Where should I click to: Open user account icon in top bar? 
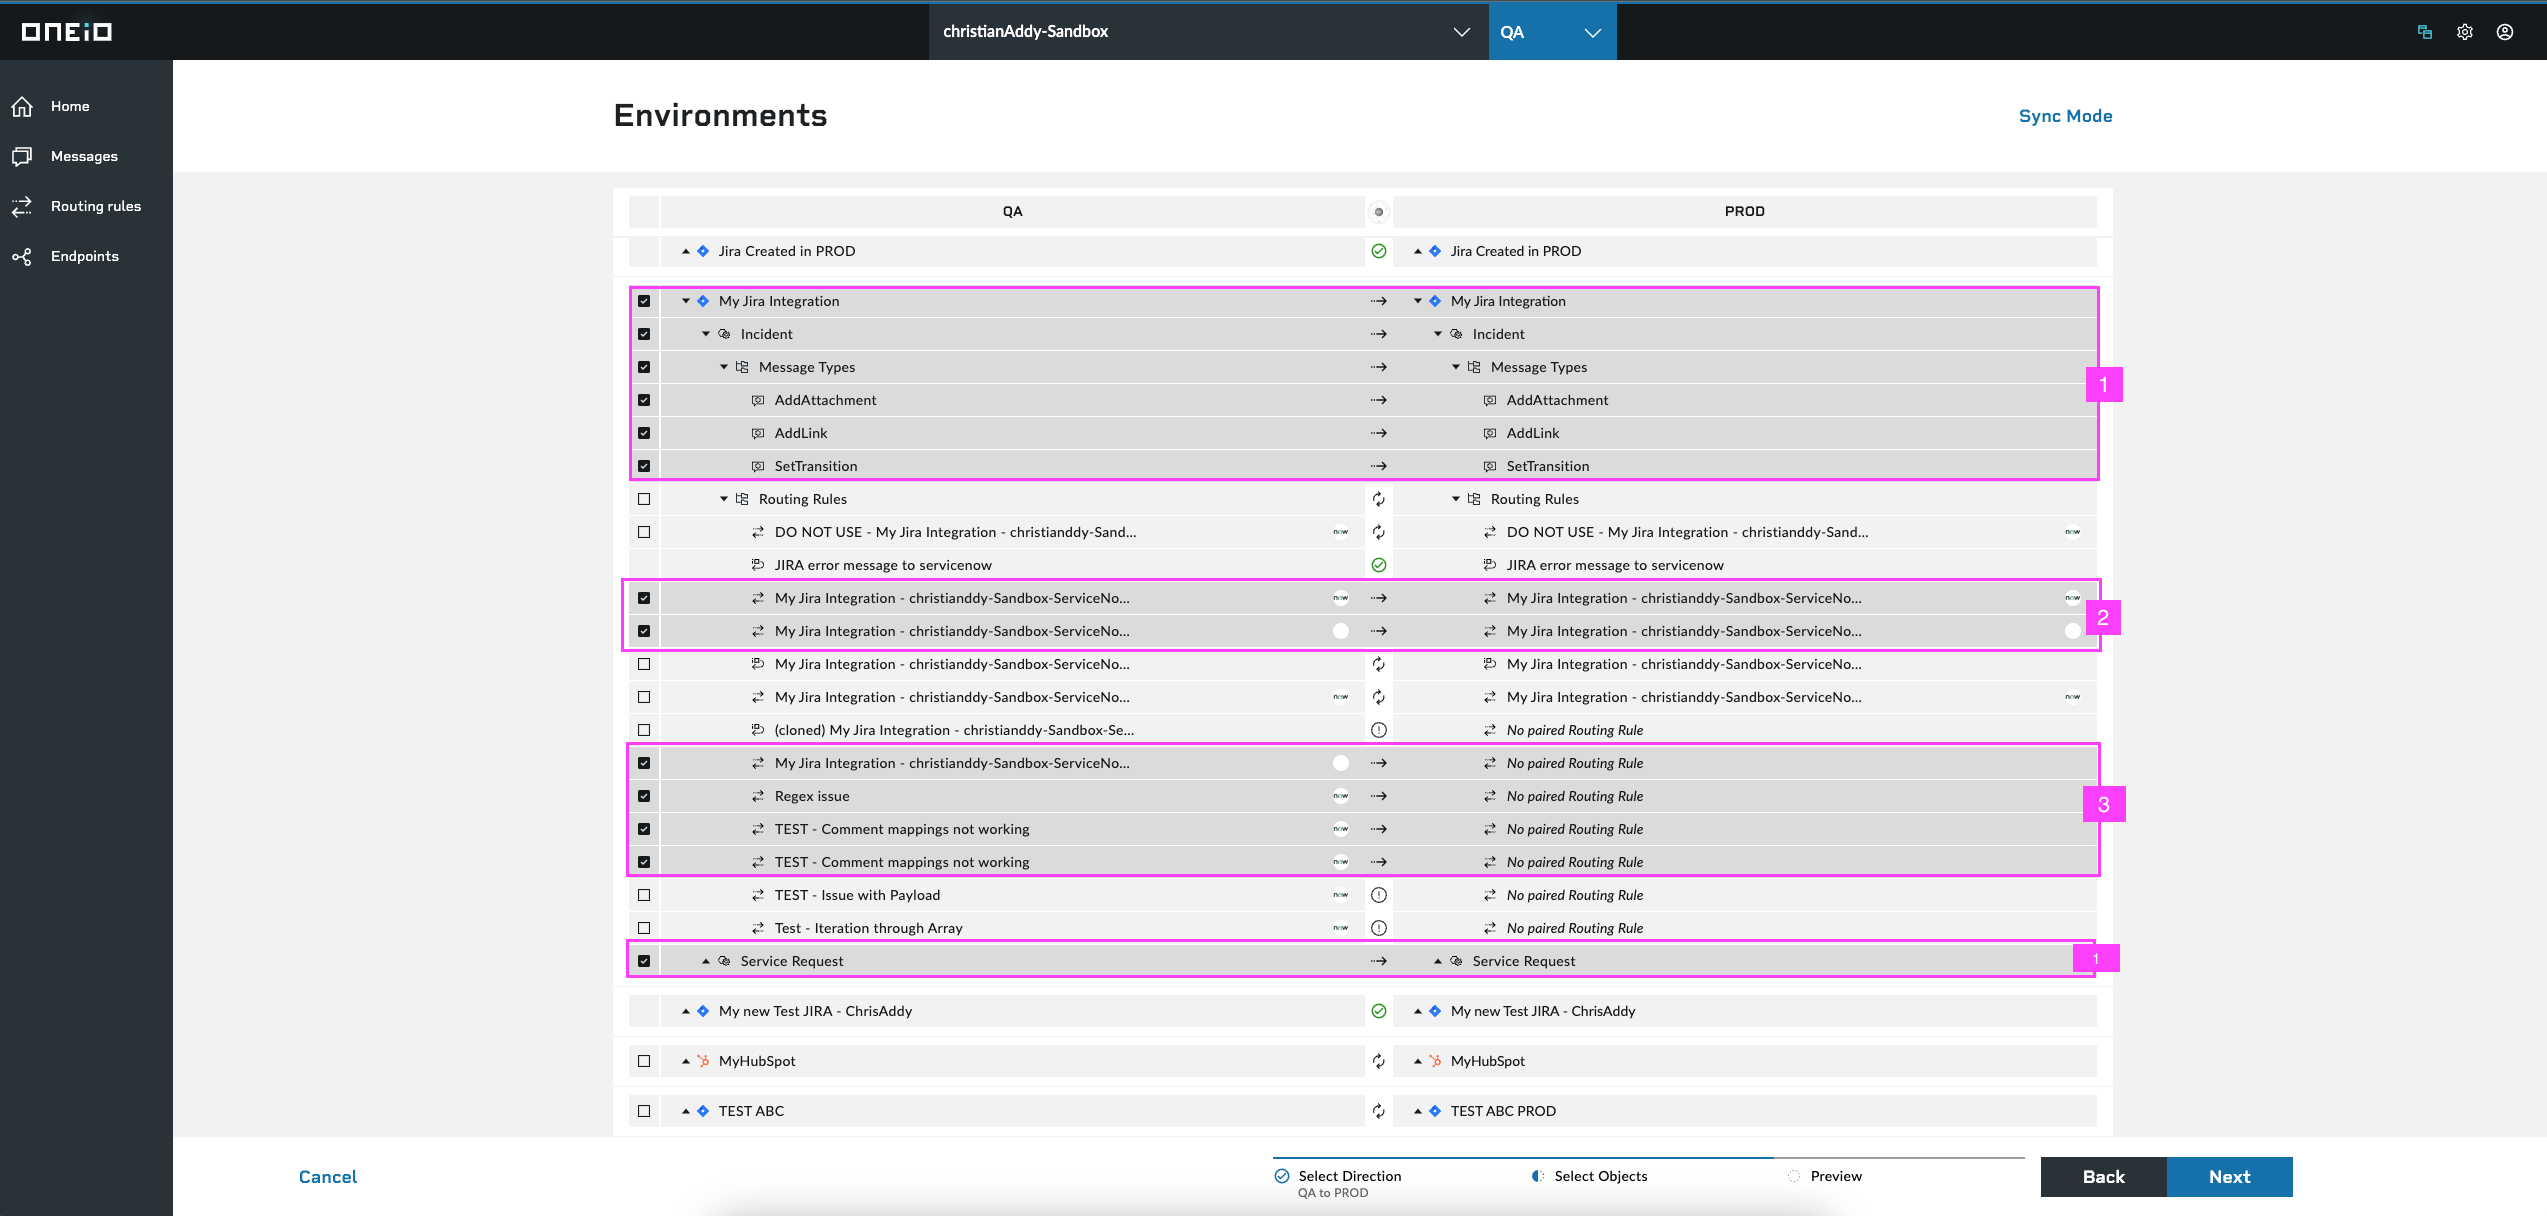[x=2505, y=32]
